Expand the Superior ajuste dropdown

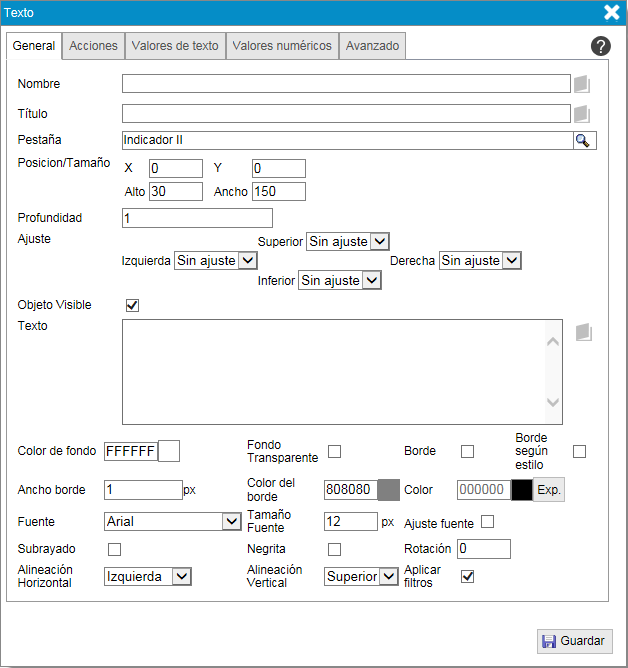(347, 241)
